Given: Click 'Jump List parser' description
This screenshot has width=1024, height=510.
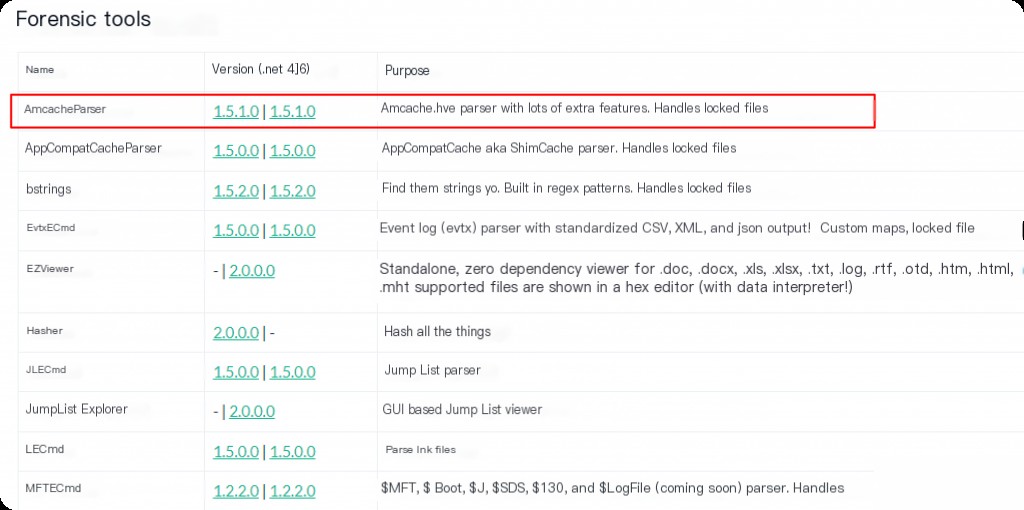Looking at the screenshot, I should pos(432,370).
